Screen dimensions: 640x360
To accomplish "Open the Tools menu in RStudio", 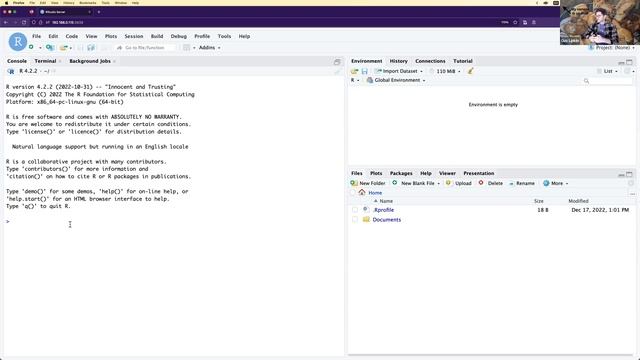I will pos(224,36).
